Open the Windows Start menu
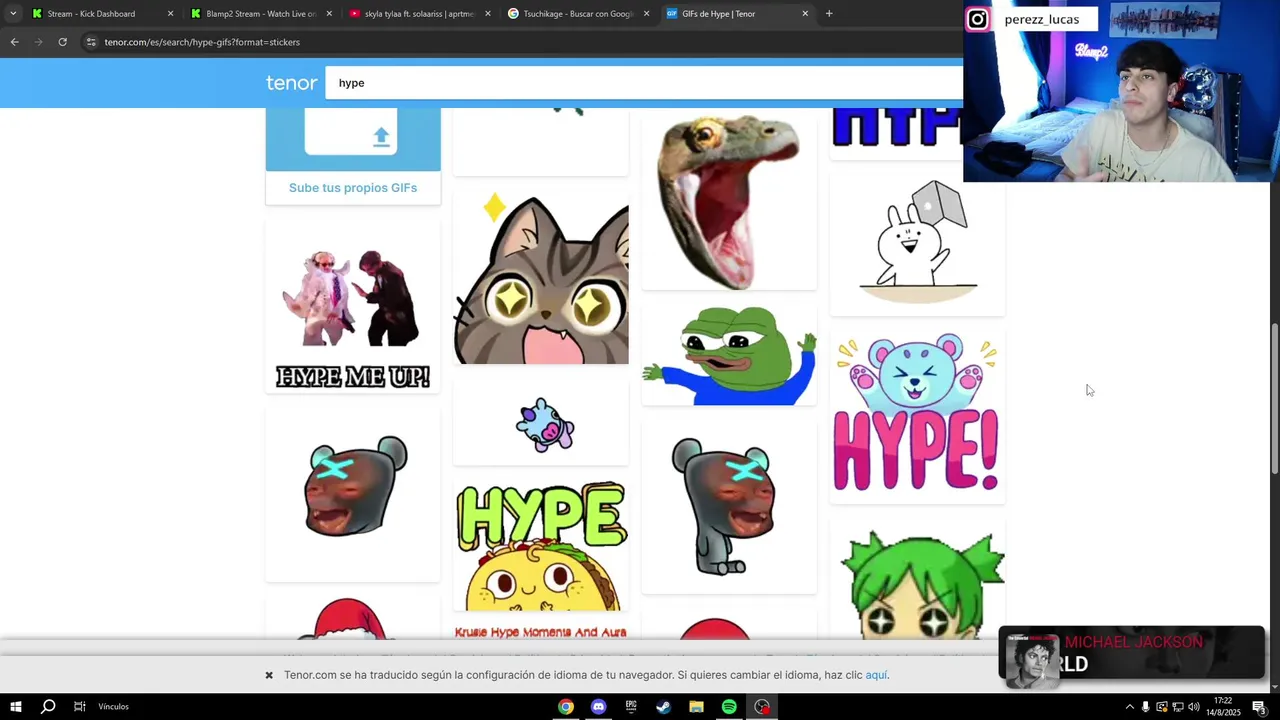The height and width of the screenshot is (720, 1280). (x=15, y=707)
